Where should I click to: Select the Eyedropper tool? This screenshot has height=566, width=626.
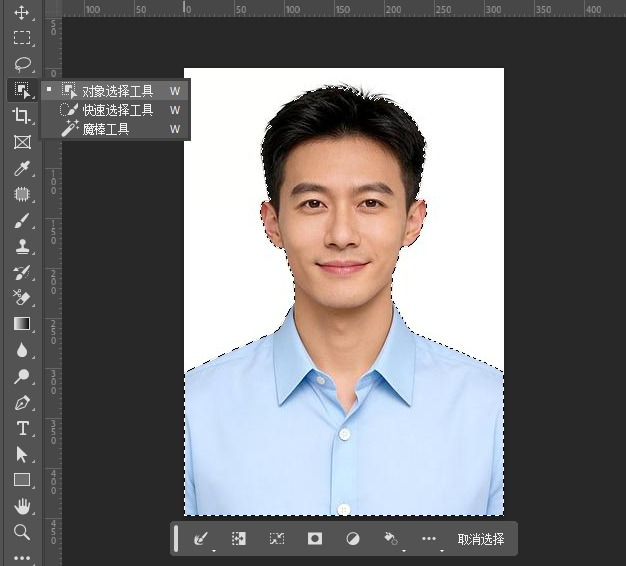[22, 168]
